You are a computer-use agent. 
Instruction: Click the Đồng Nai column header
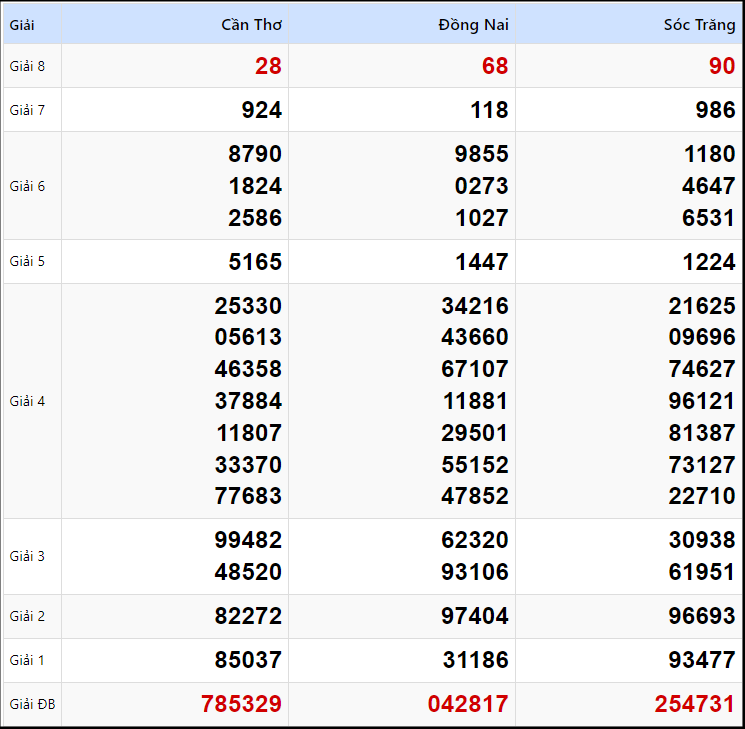[x=473, y=25]
